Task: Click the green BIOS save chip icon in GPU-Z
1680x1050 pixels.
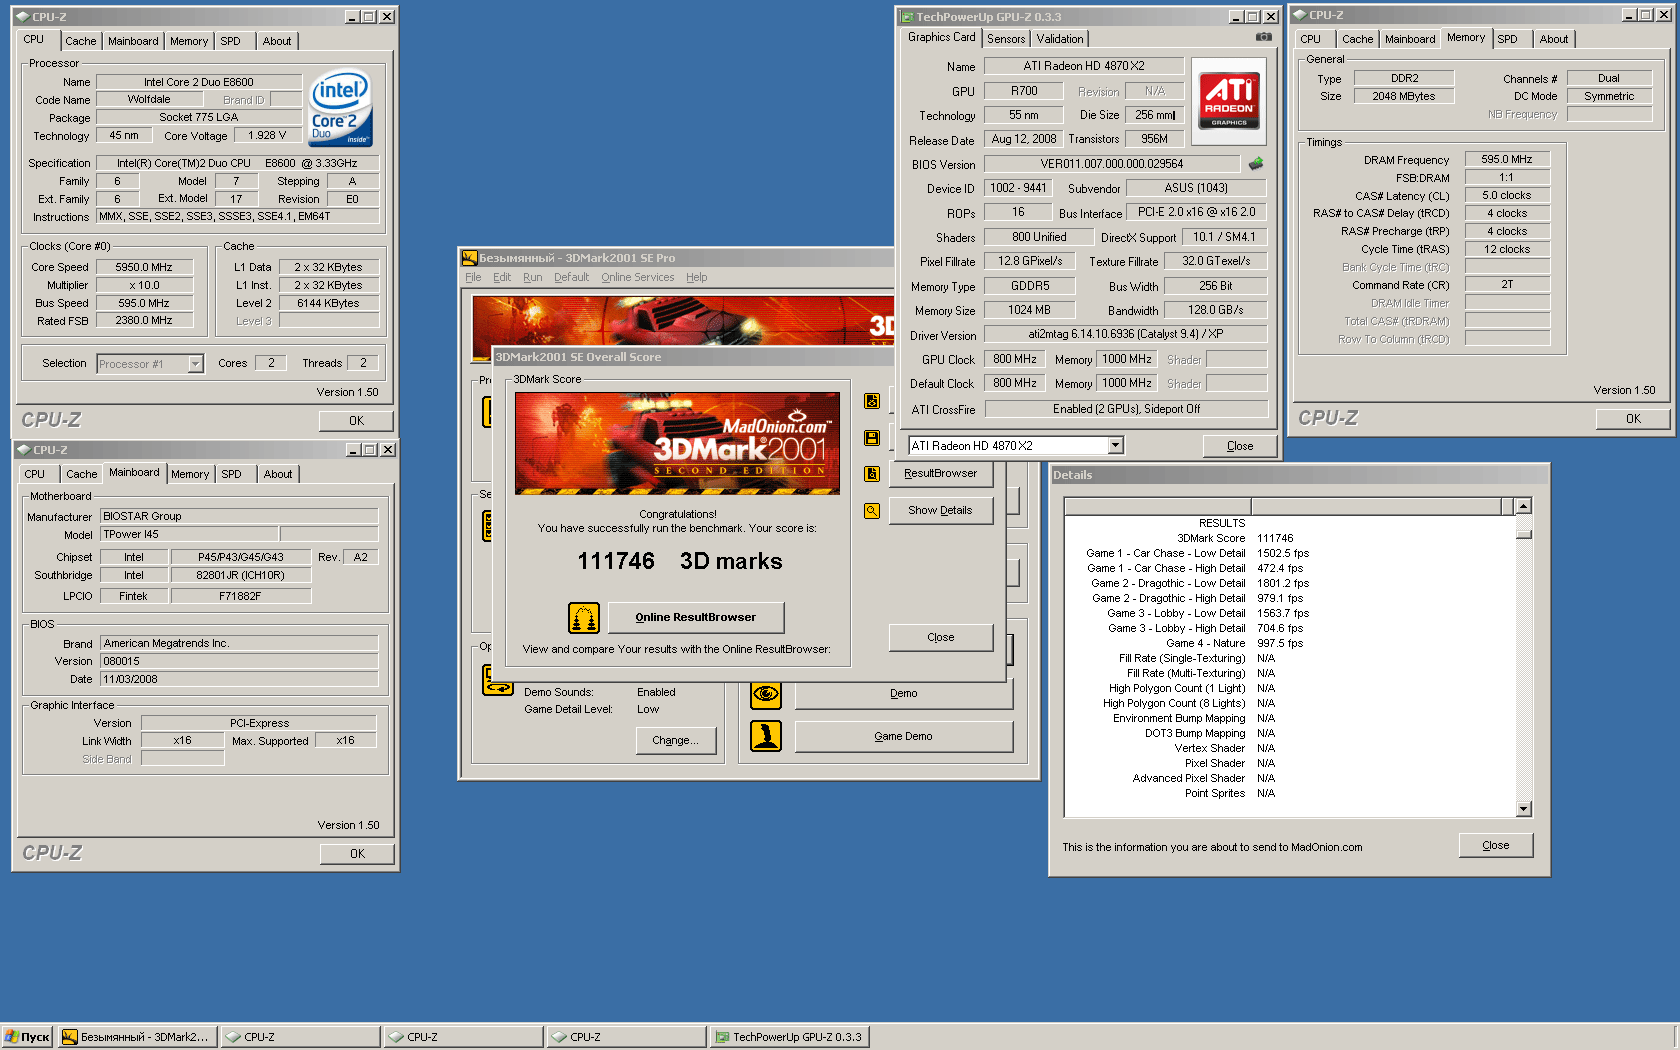Action: pyautogui.click(x=1256, y=163)
